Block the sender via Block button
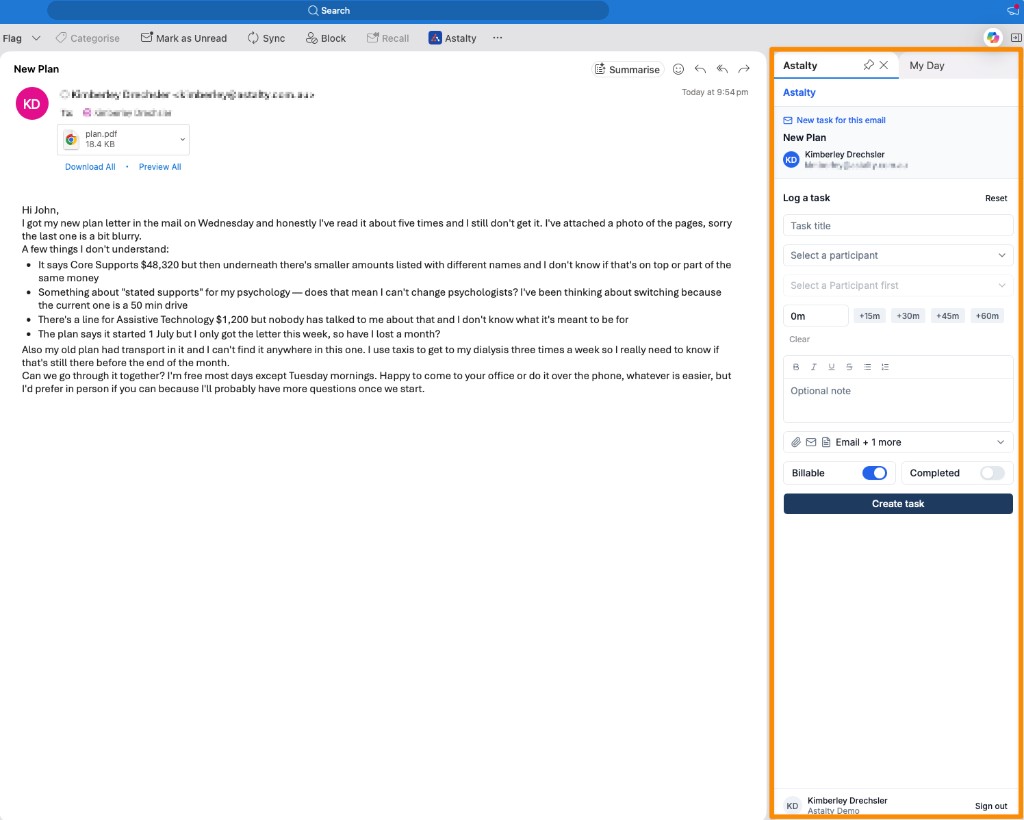This screenshot has width=1024, height=820. (325, 38)
